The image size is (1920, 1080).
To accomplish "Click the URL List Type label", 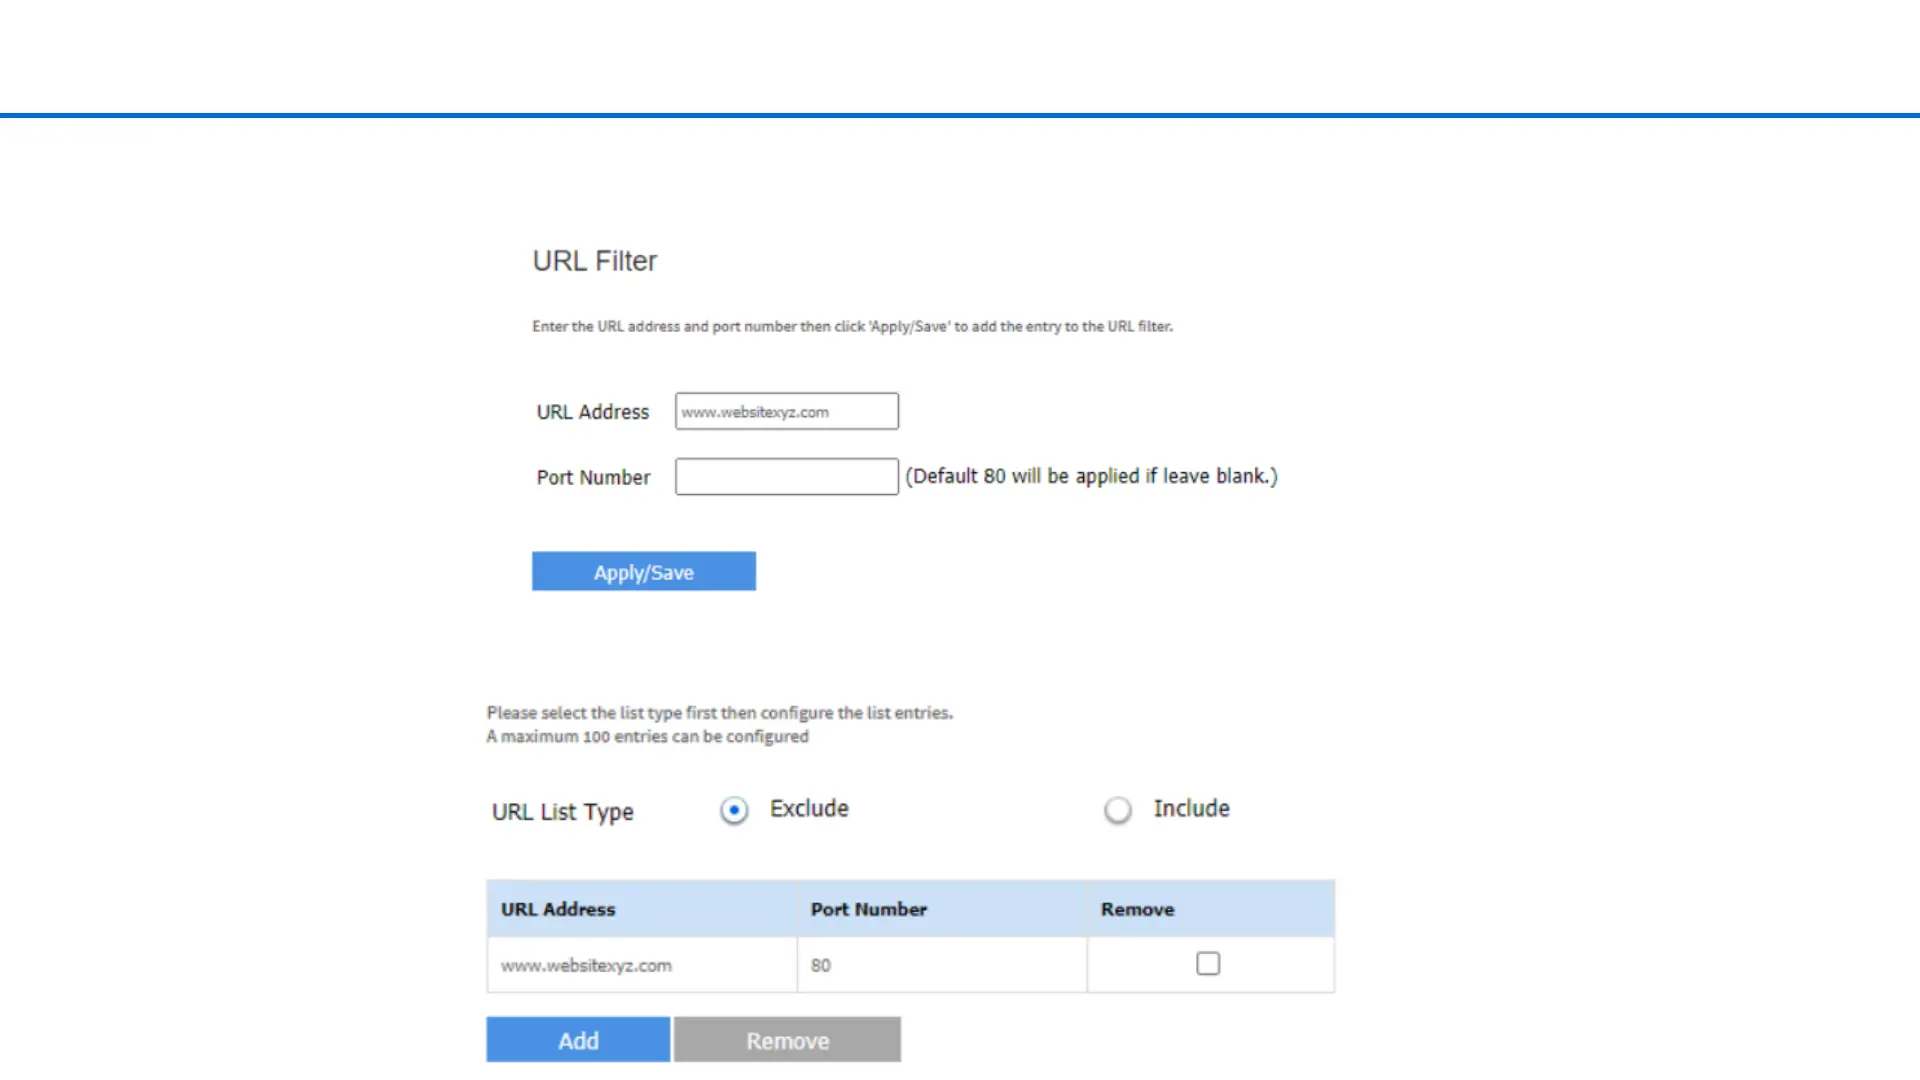I will (x=562, y=812).
